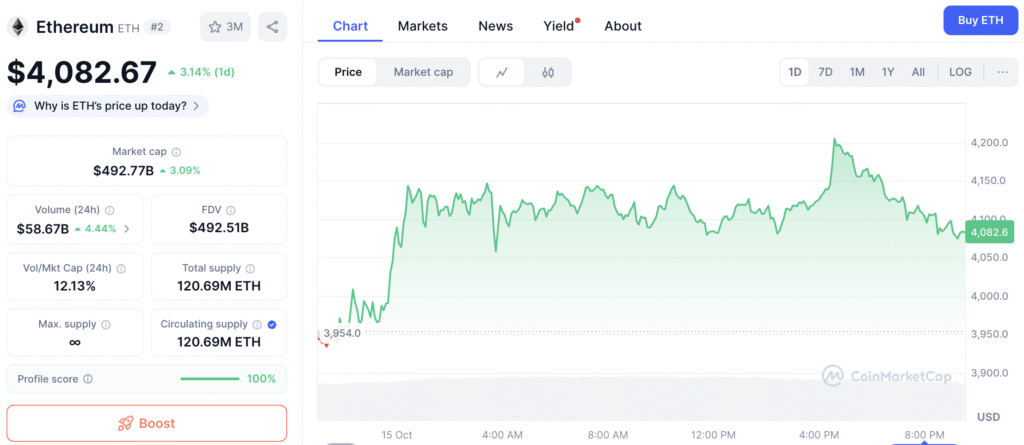The height and width of the screenshot is (445, 1024).
Task: Click the Profile score info icon
Action: coord(88,379)
